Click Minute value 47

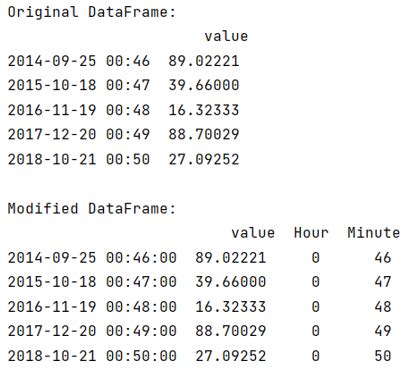[383, 282]
